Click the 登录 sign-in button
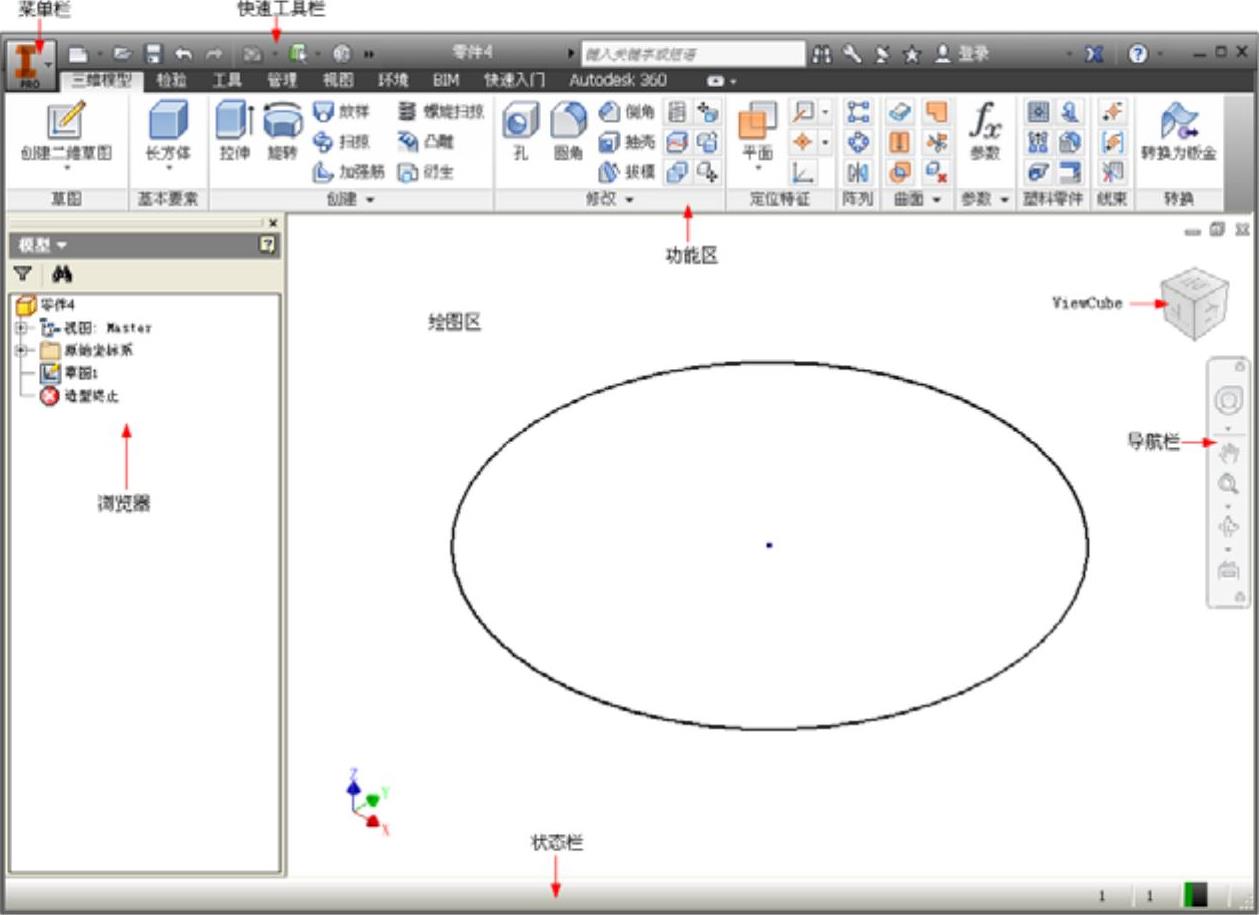Viewport: 1259px width, 915px height. click(962, 54)
